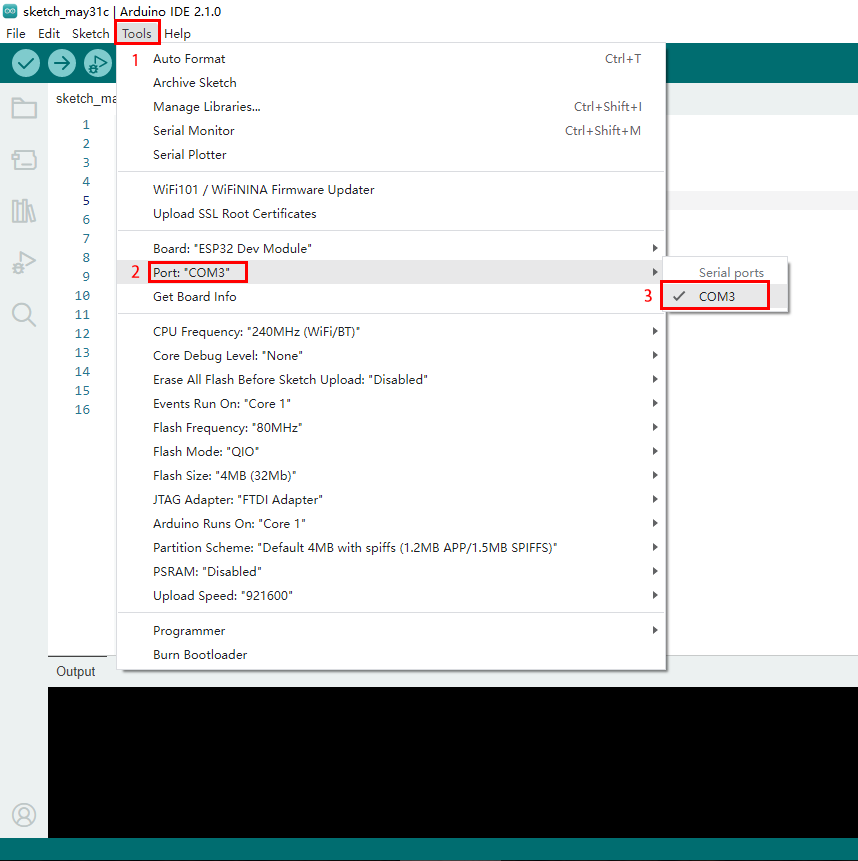
Task: Open the Debug sidebar panel icon
Action: 24,262
